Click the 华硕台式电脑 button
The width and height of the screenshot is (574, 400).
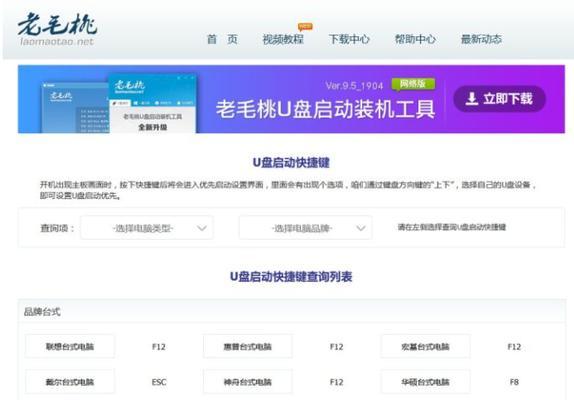pyautogui.click(x=425, y=382)
